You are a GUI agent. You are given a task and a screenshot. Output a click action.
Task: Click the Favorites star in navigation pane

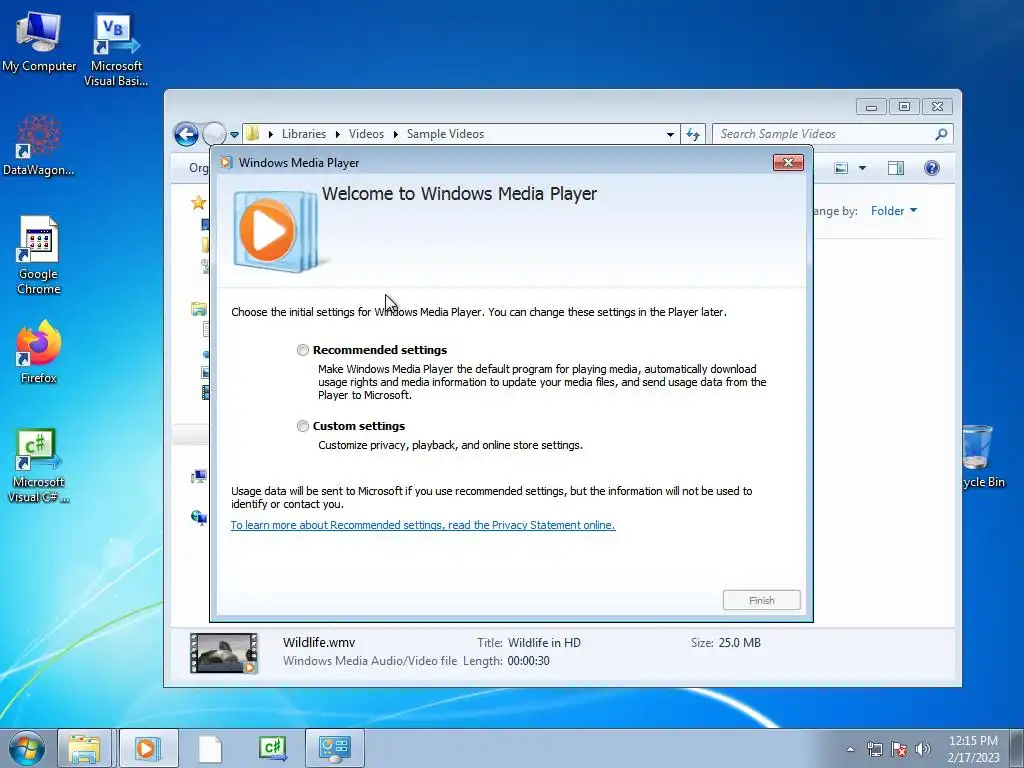click(x=199, y=202)
